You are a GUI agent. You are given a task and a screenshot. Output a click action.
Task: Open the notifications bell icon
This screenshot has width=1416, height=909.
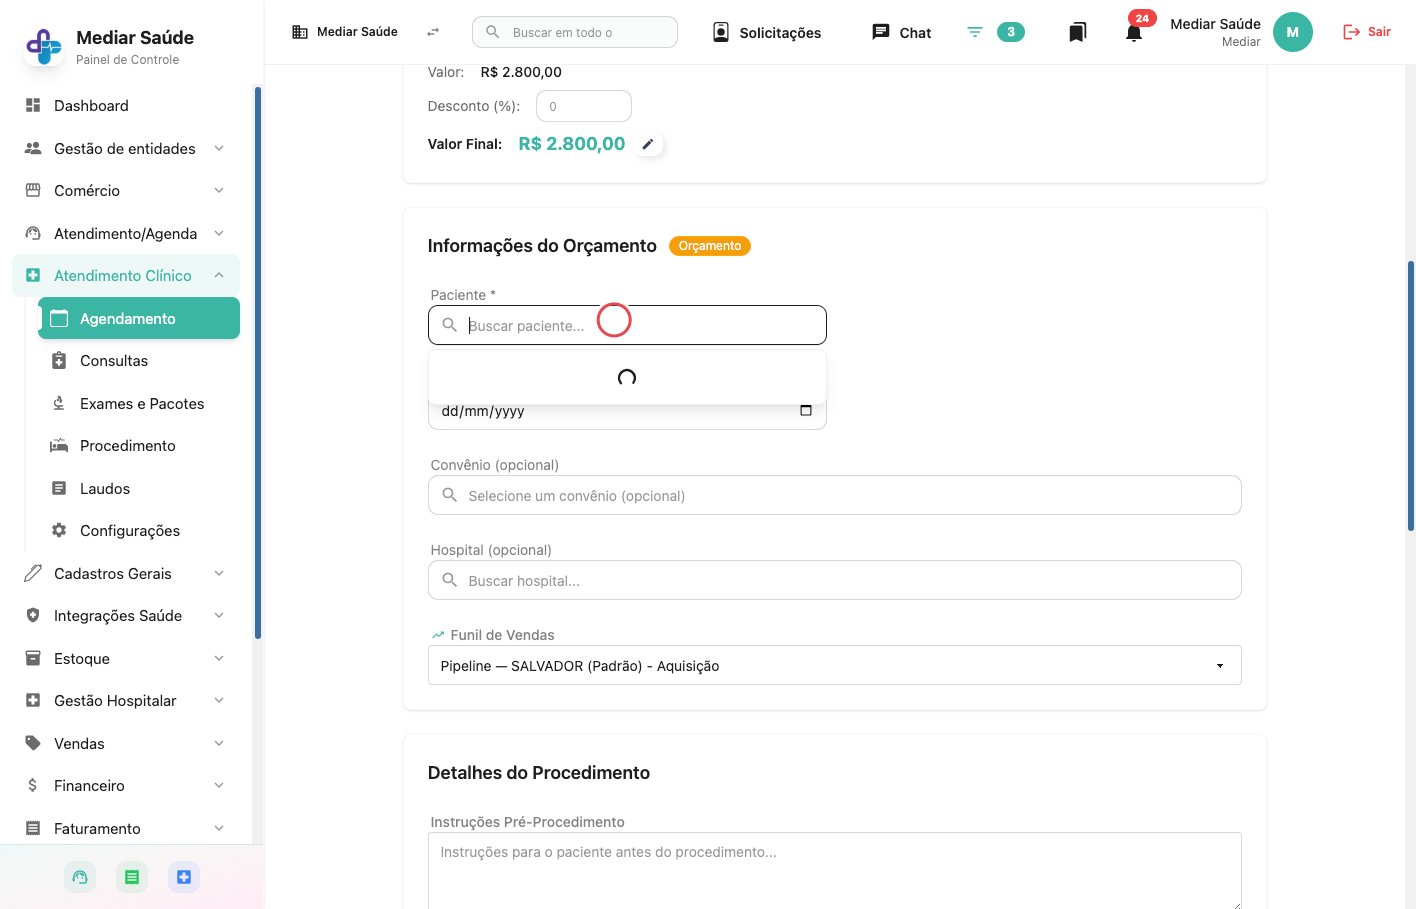tap(1134, 33)
